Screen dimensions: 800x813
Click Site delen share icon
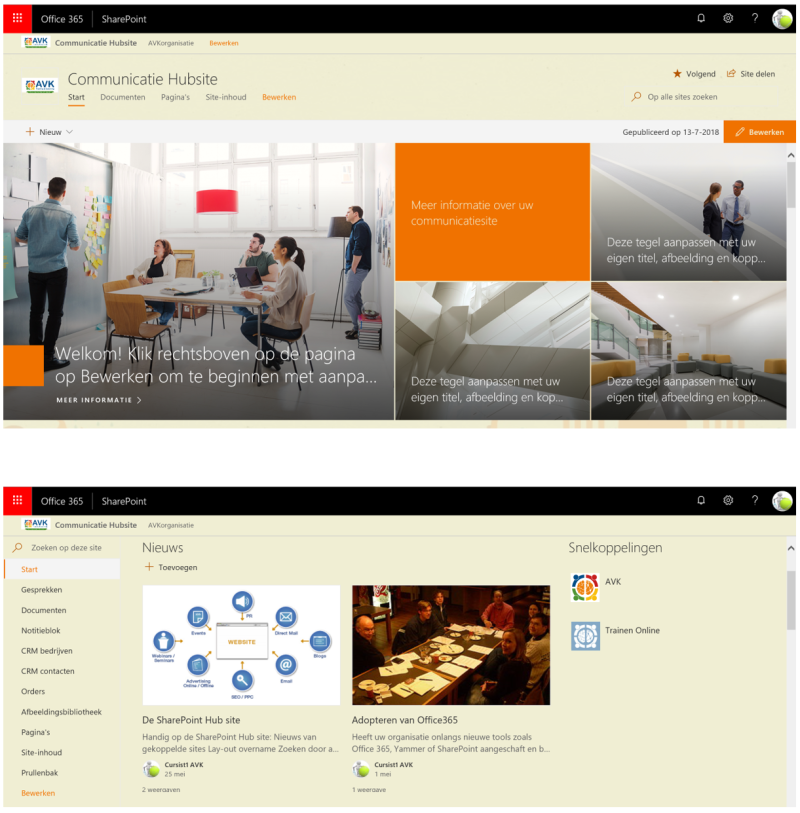tap(731, 74)
